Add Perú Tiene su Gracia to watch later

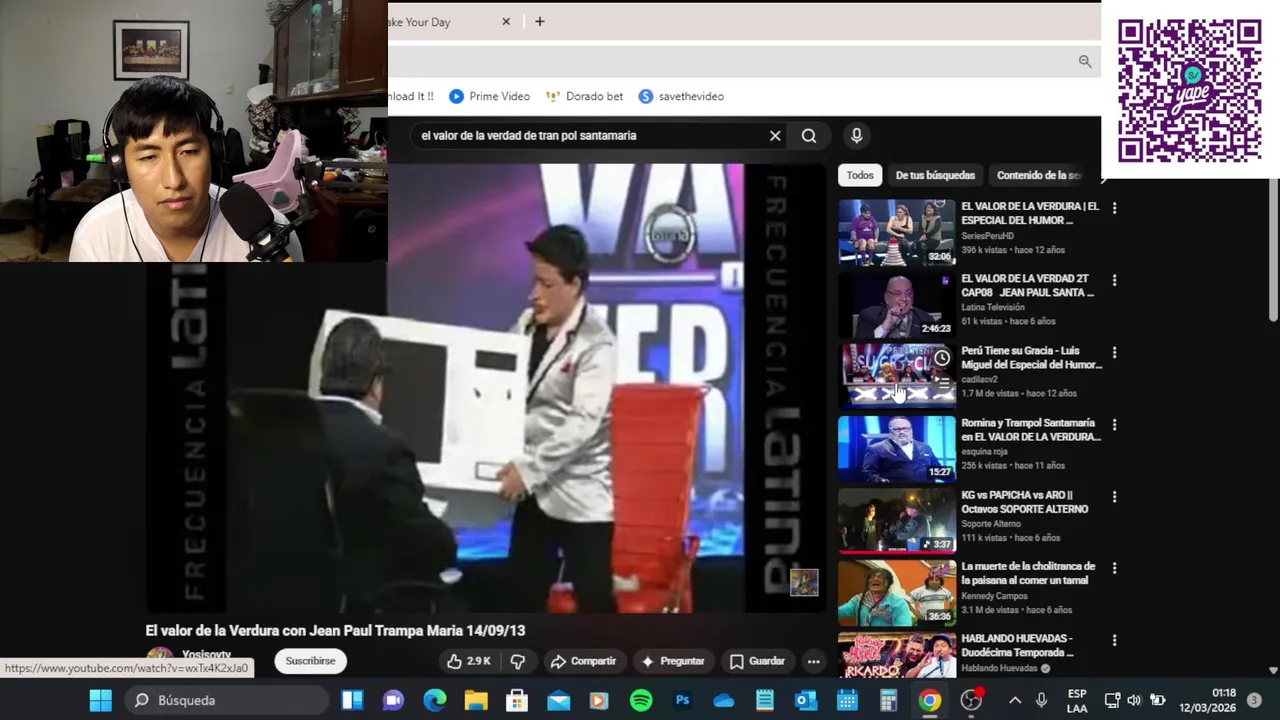point(942,358)
